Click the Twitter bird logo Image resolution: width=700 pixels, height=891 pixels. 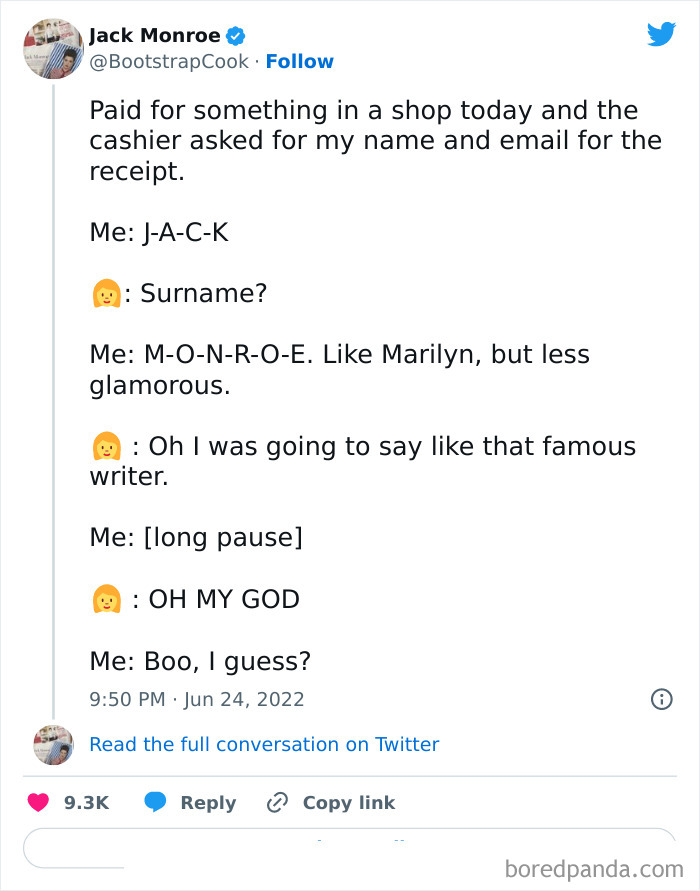(x=661, y=35)
